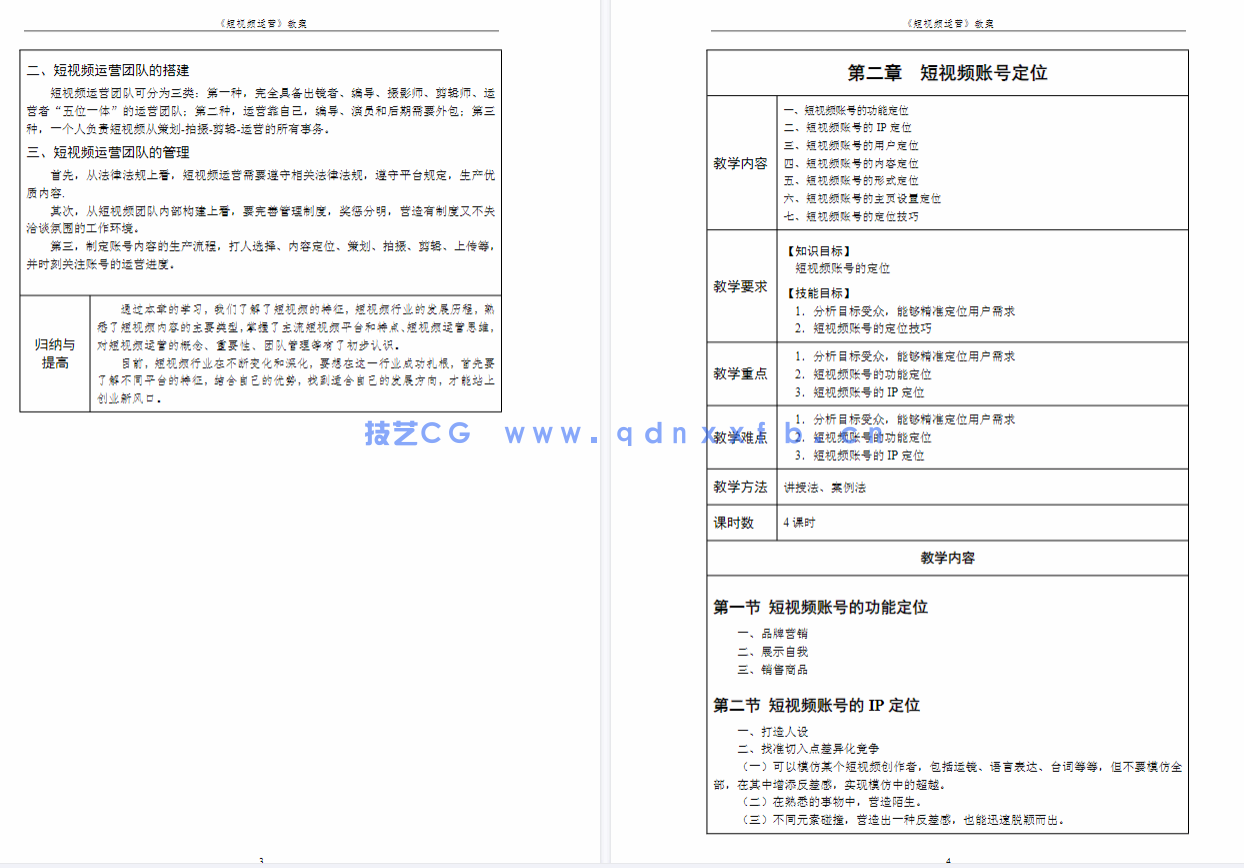The height and width of the screenshot is (868, 1244).
Task: Click the 教学要求 table cell
Action: pyautogui.click(x=742, y=284)
